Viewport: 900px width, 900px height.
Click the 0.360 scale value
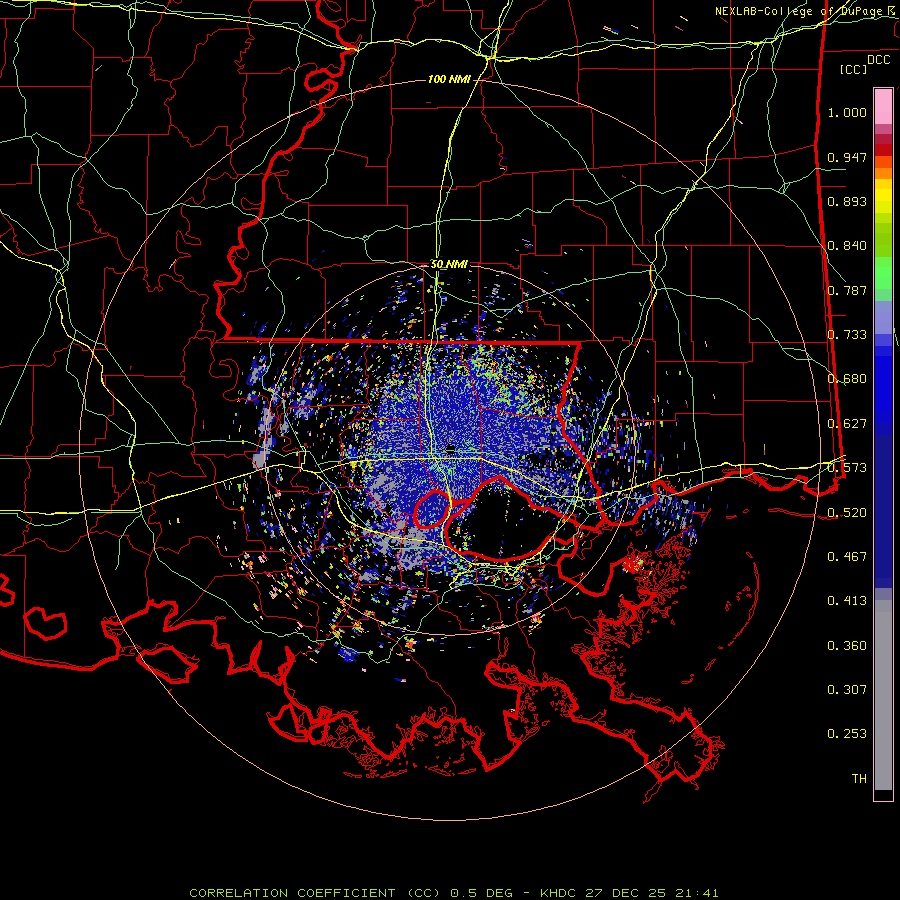coord(847,646)
